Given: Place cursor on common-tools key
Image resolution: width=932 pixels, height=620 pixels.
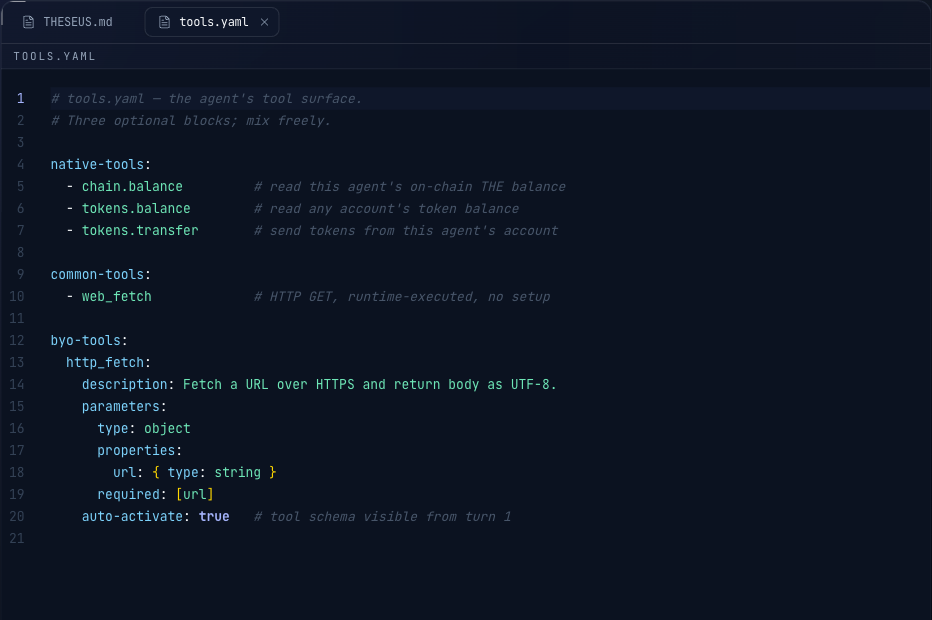Looking at the screenshot, I should 97,274.
